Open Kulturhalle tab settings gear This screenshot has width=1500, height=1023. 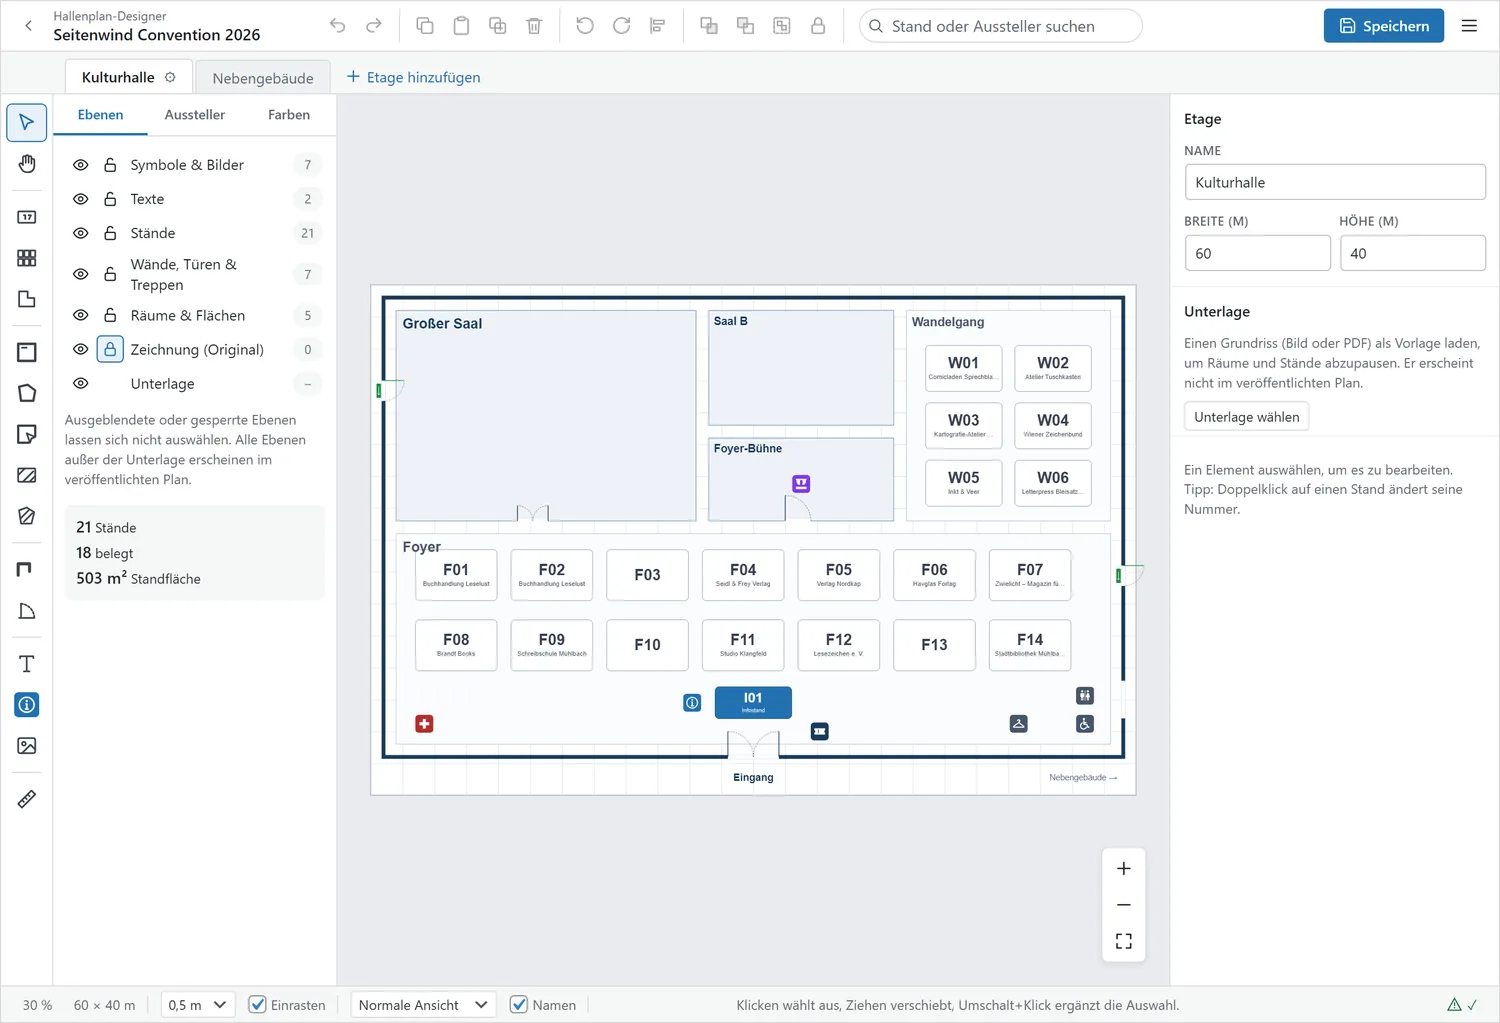coord(170,77)
